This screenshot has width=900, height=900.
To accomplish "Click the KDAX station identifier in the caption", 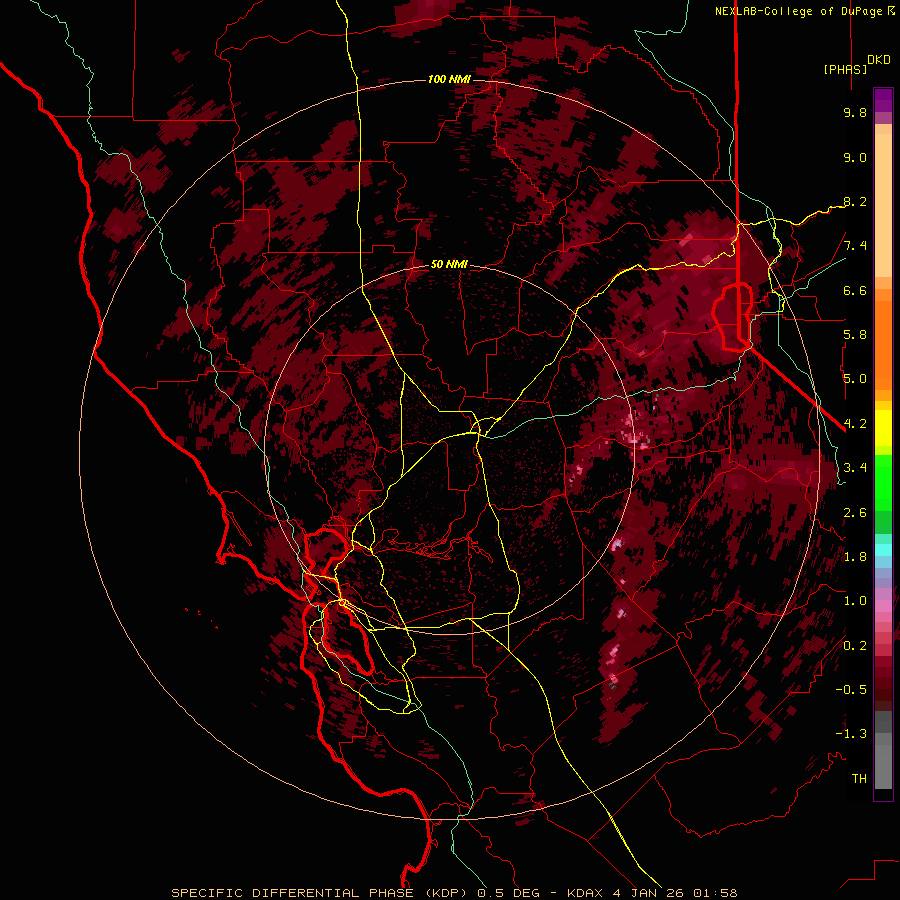I will pos(585,893).
